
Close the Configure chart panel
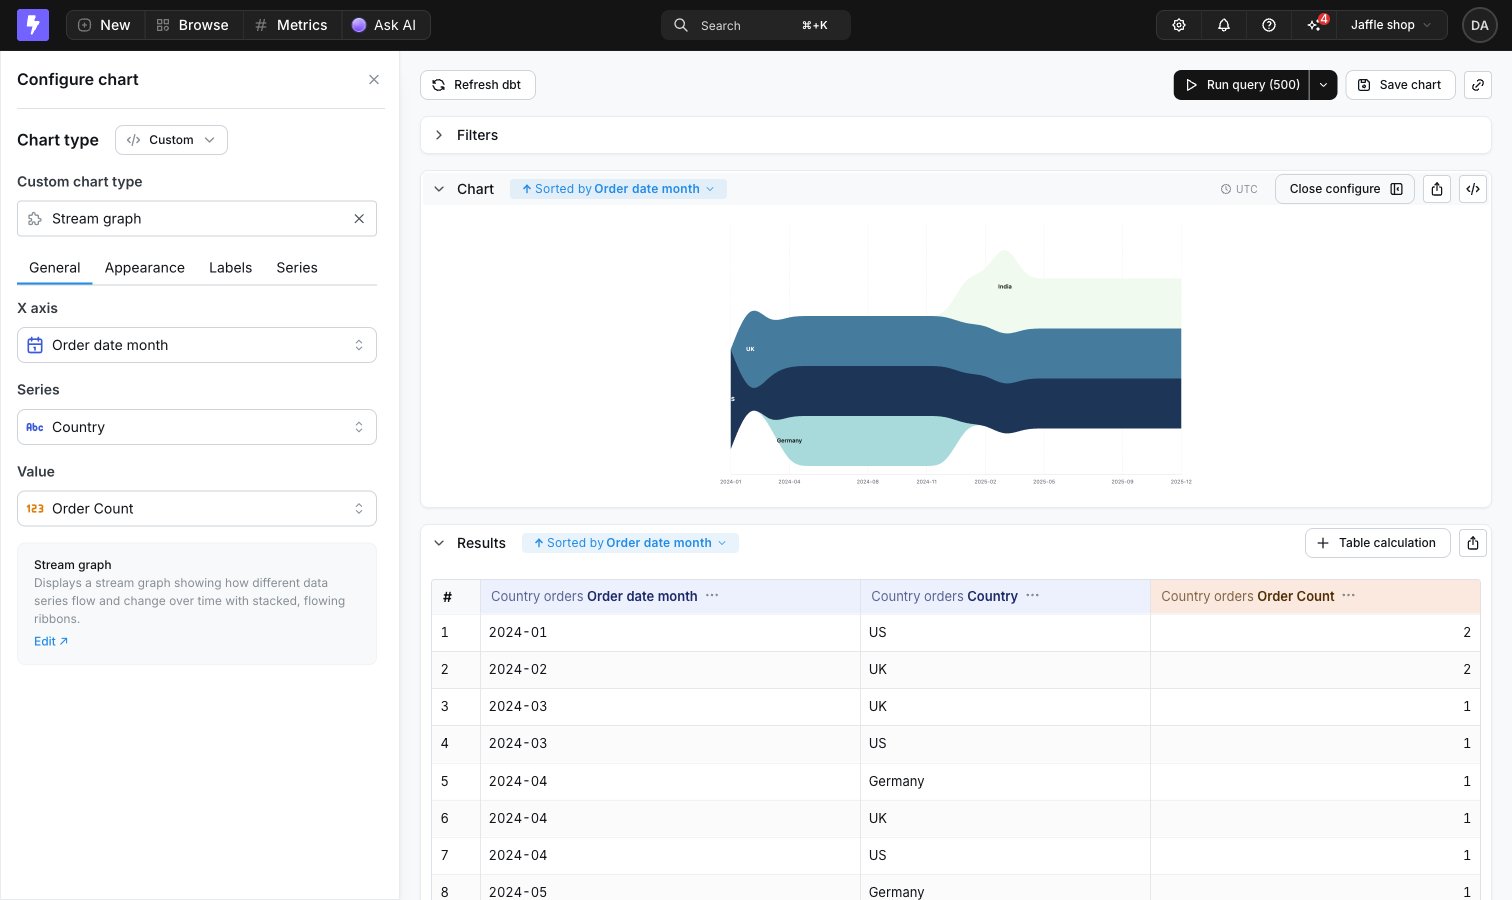(374, 80)
